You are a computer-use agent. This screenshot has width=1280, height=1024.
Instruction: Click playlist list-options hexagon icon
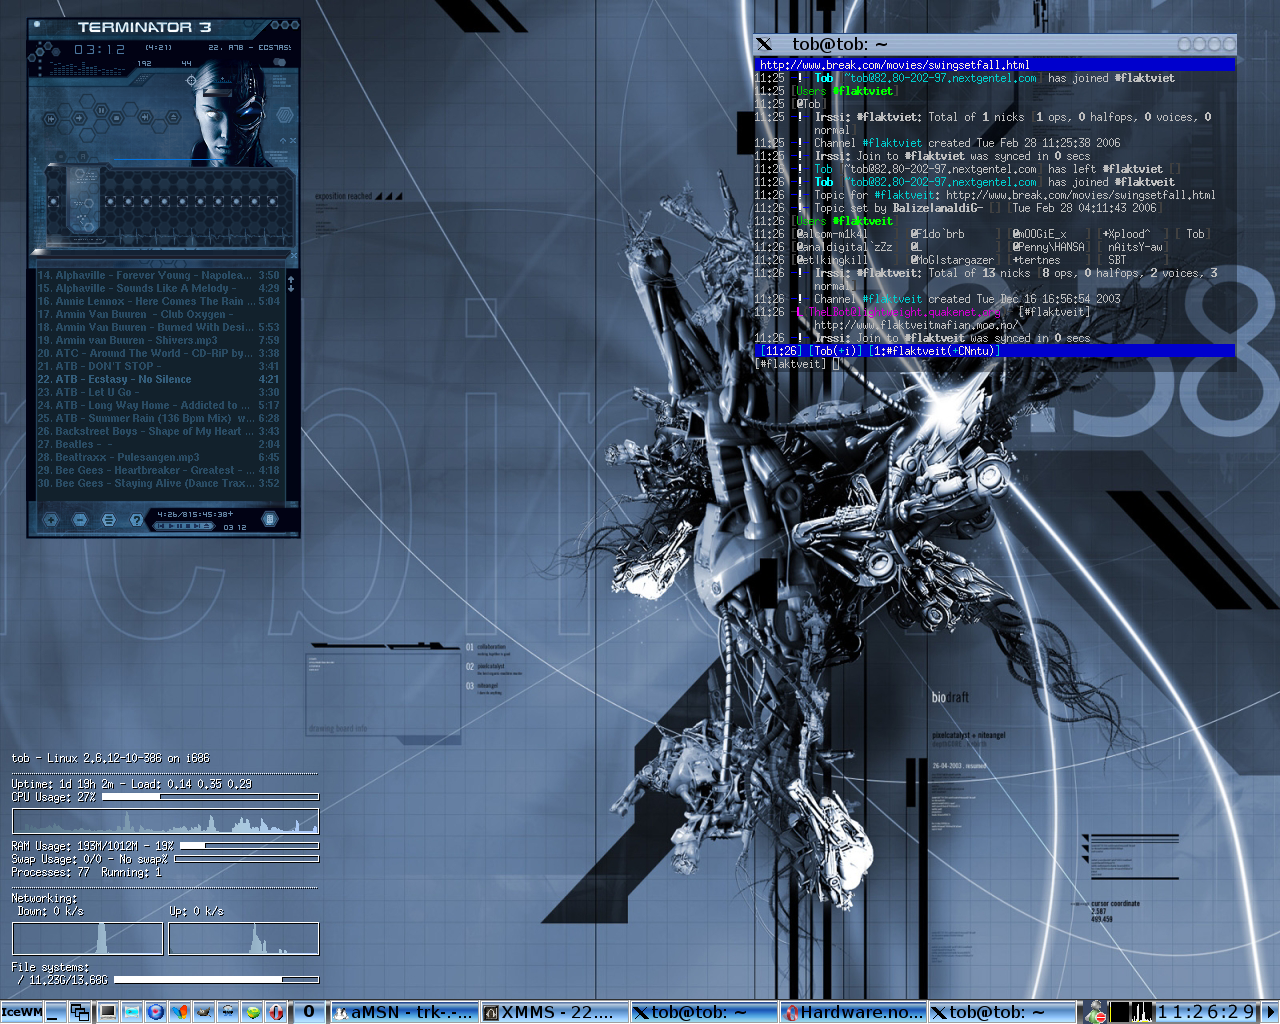[x=269, y=519]
